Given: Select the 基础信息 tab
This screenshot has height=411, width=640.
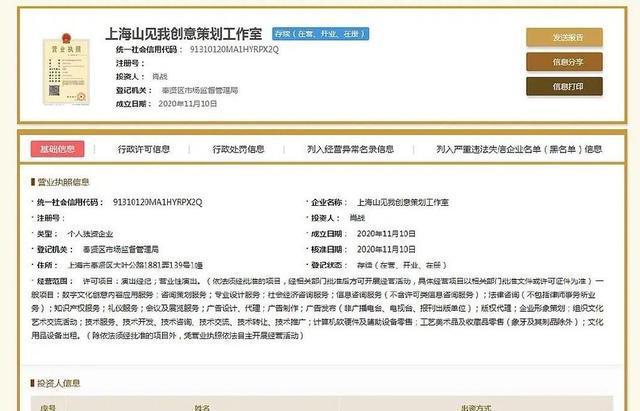Looking at the screenshot, I should (57, 149).
